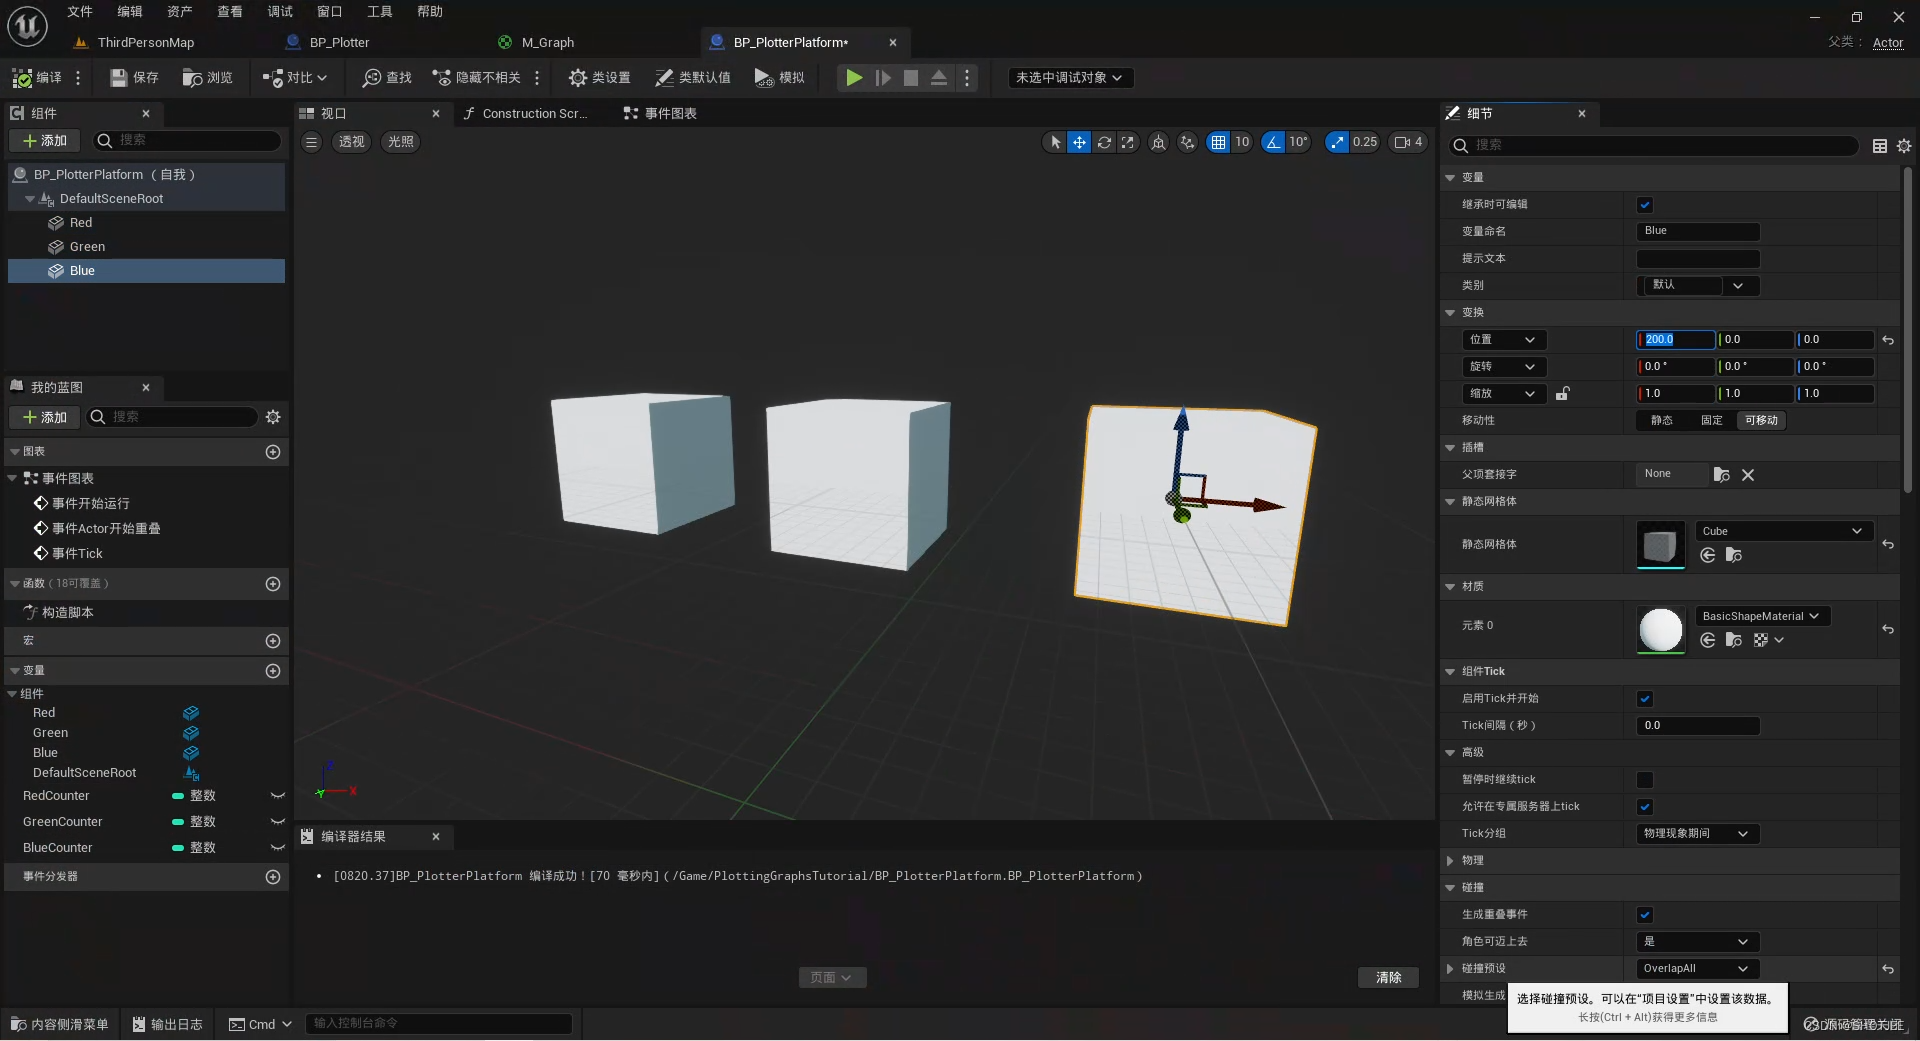Open debug object dropdown 未选中调试对象
Viewport: 1920px width, 1041px height.
[1070, 78]
